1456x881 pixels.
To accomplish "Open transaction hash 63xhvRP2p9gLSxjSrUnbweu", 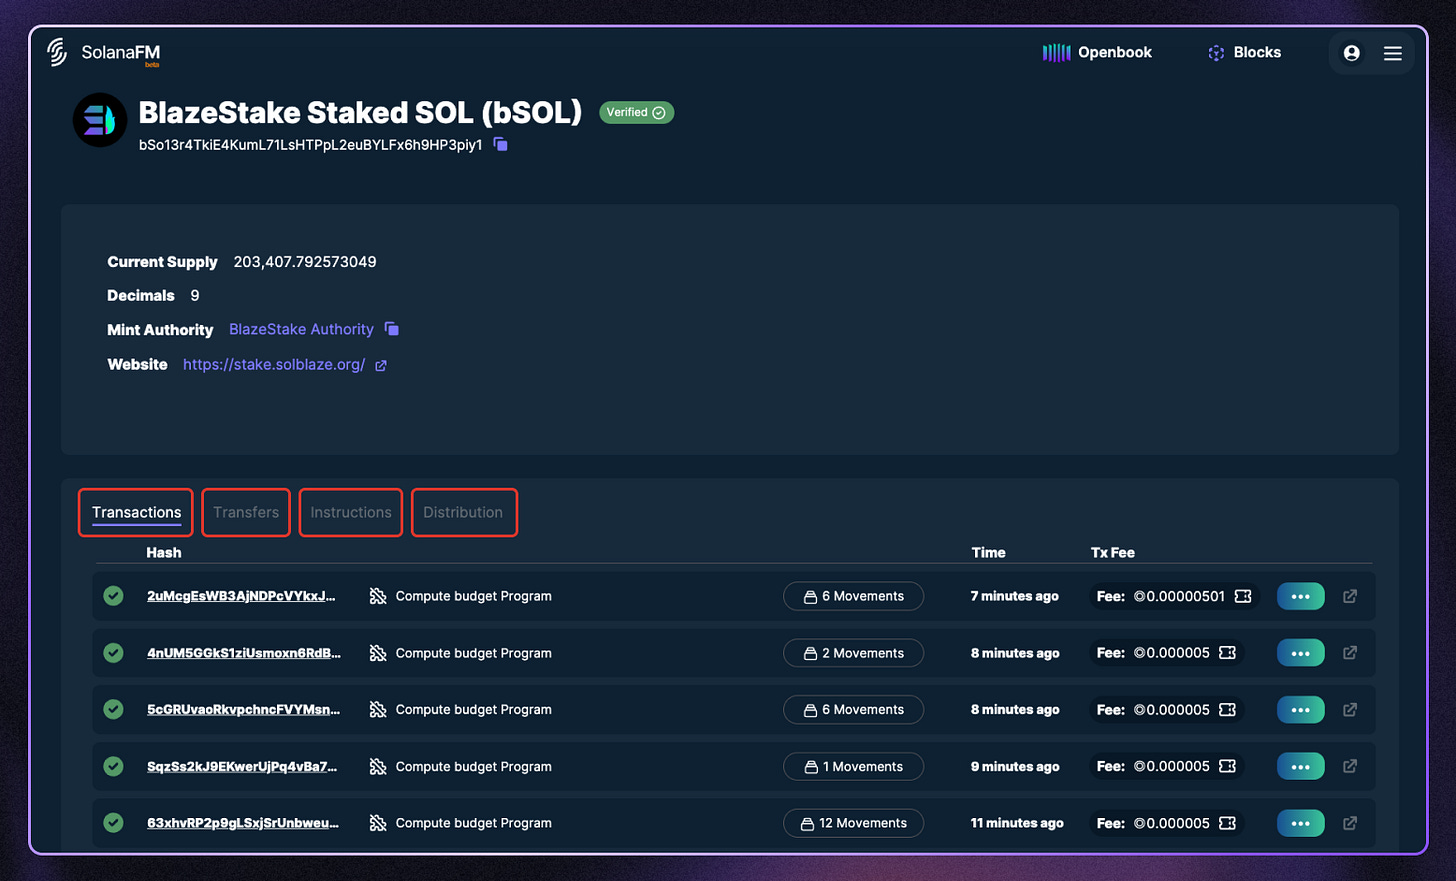I will click(x=243, y=823).
